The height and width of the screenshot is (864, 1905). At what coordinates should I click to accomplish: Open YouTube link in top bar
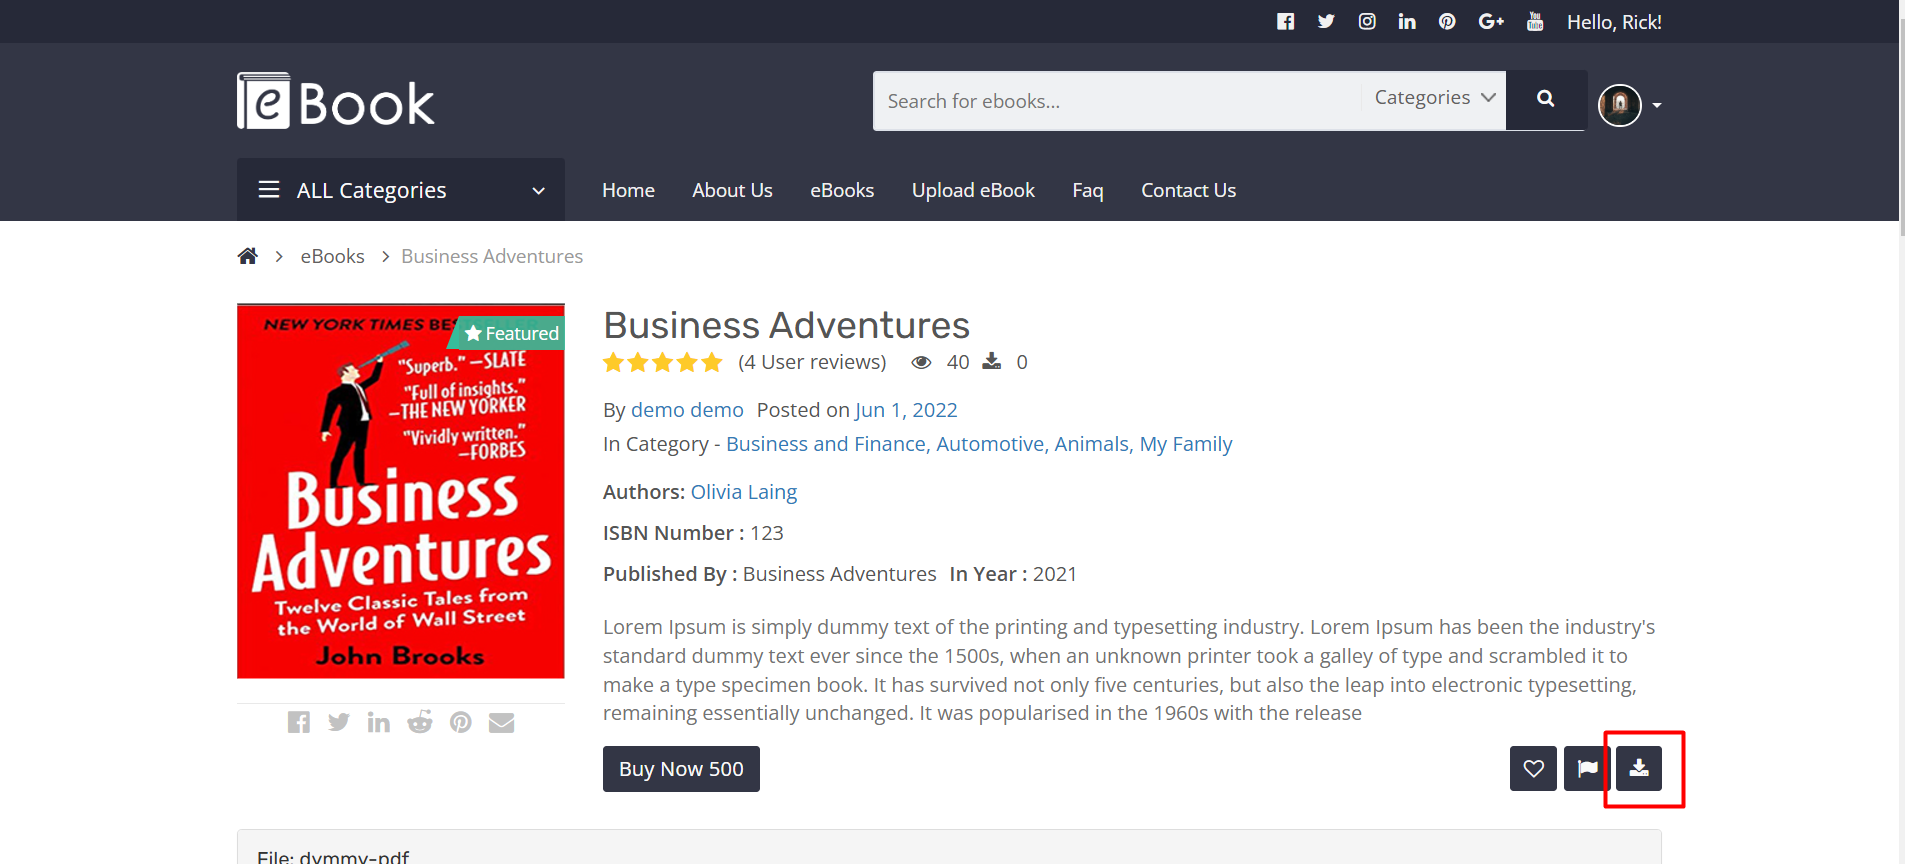tap(1535, 22)
